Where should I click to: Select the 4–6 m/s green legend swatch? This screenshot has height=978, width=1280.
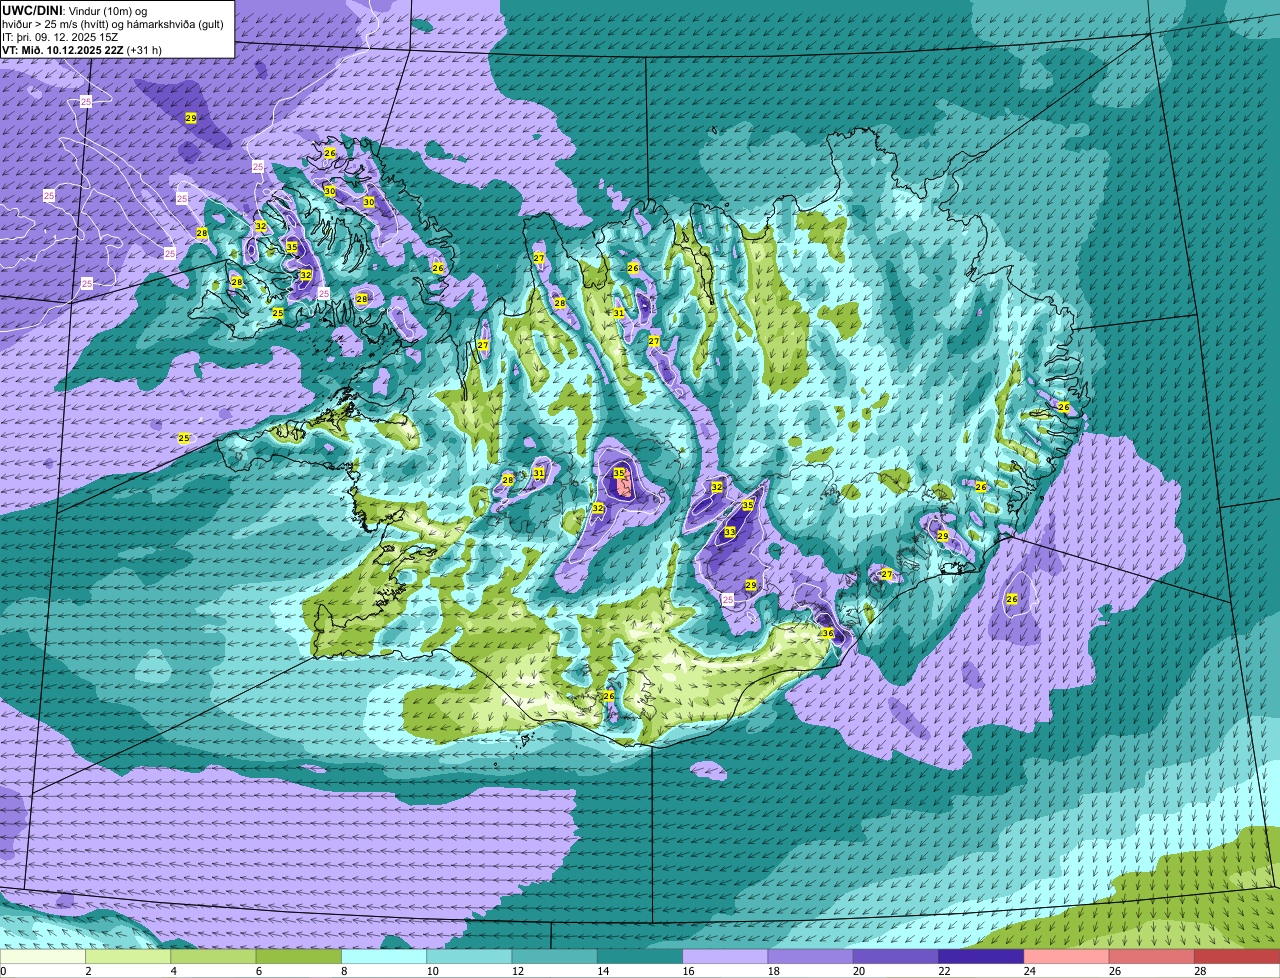pos(213,957)
